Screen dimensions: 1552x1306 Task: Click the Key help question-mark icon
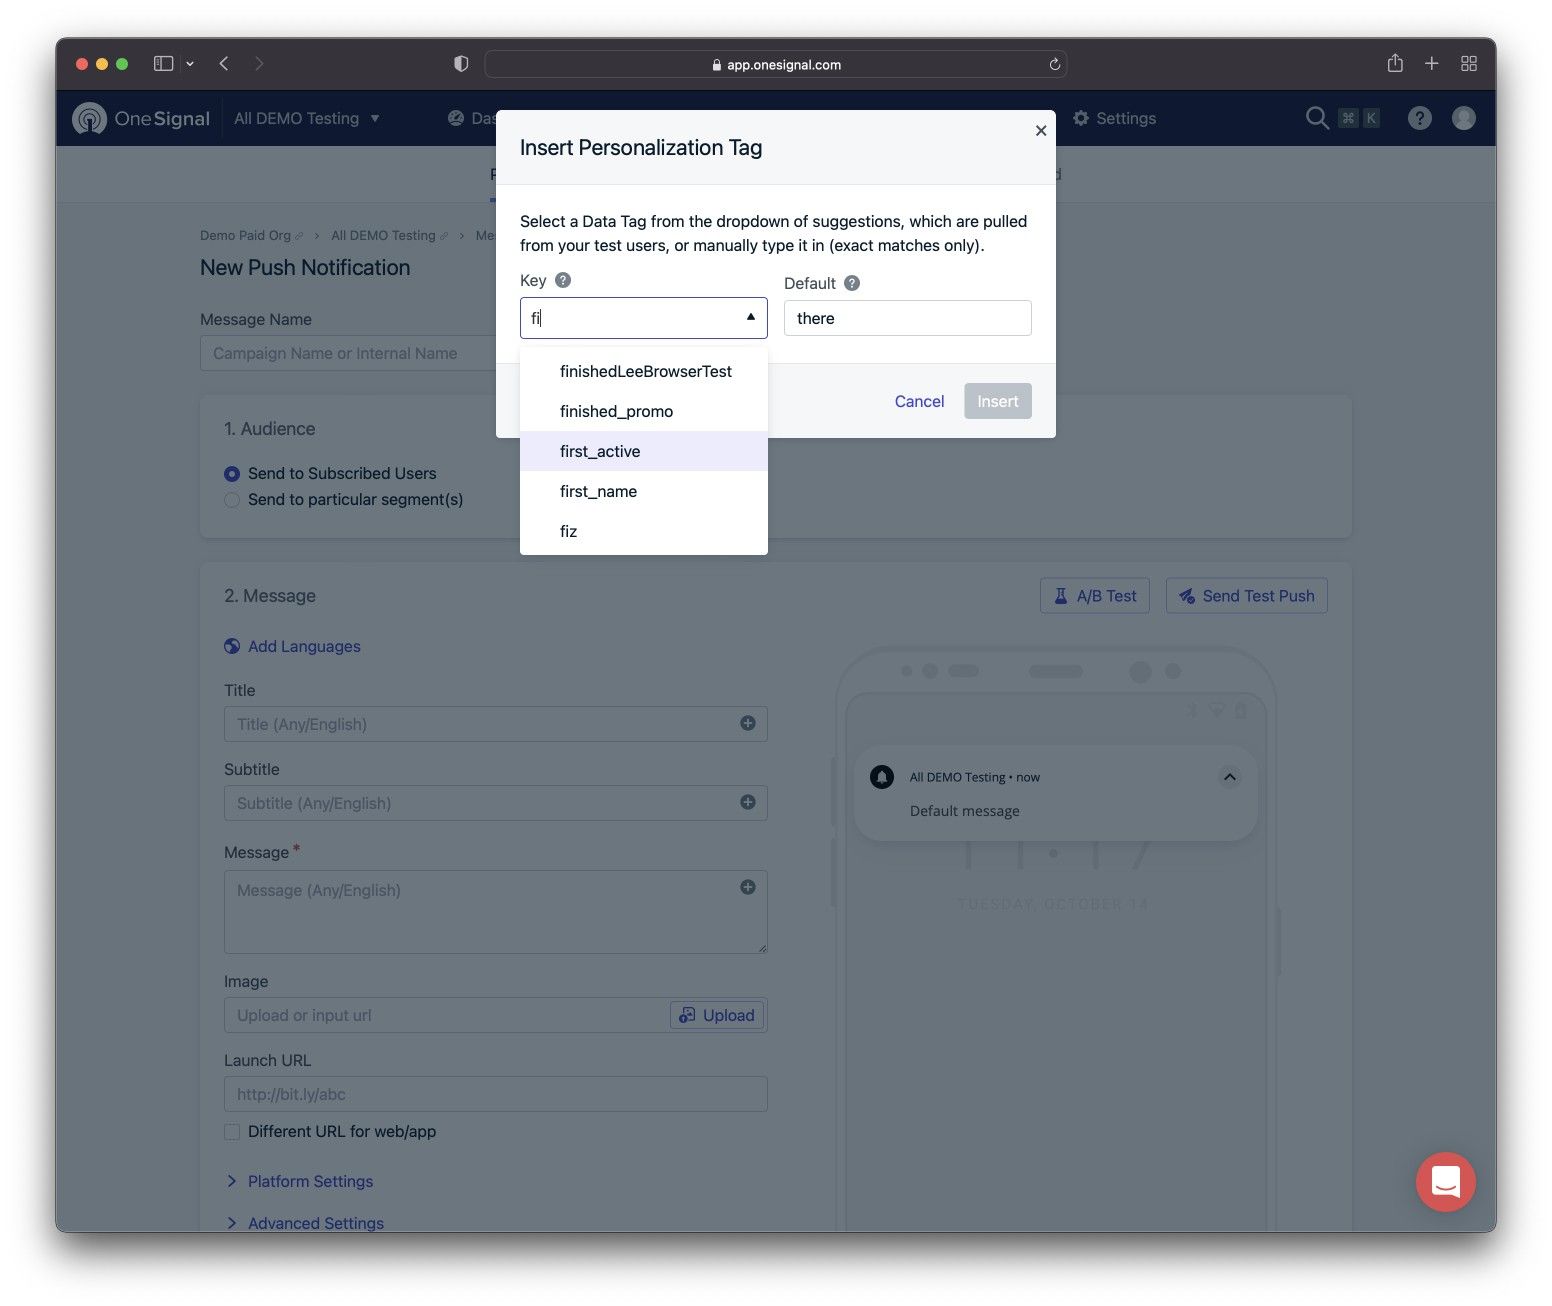click(563, 280)
